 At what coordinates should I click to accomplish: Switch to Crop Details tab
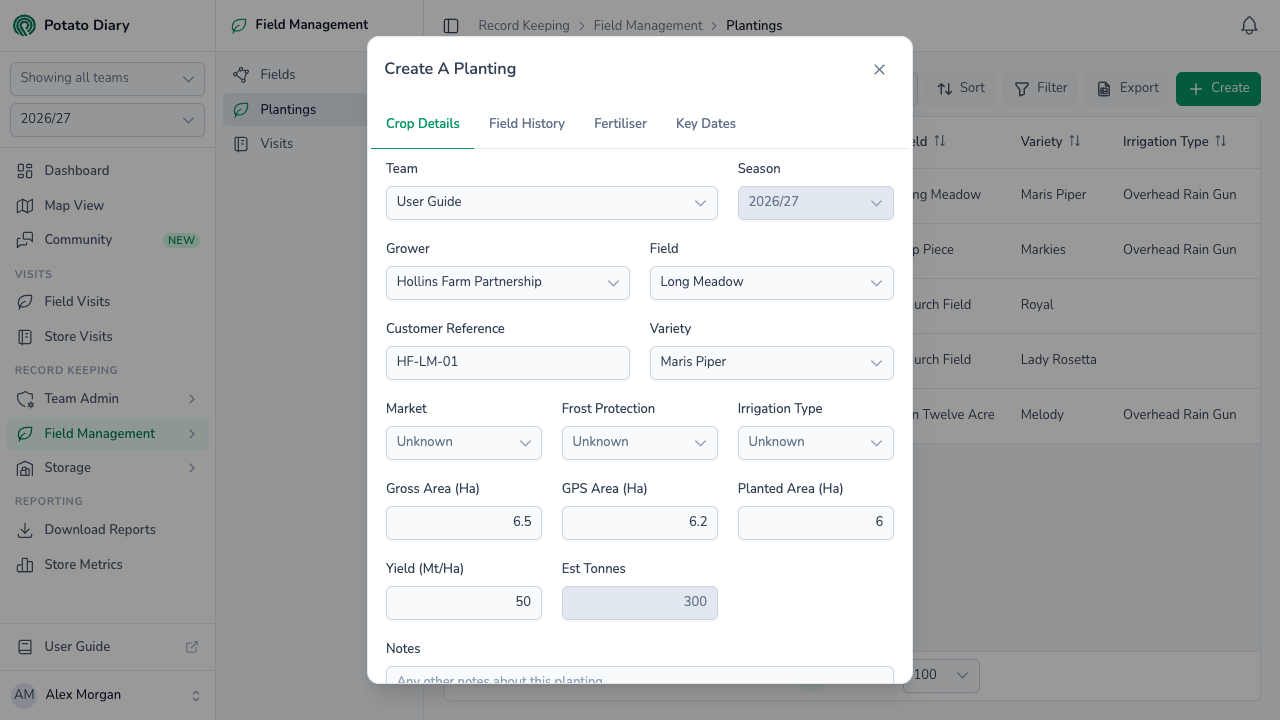click(x=423, y=124)
